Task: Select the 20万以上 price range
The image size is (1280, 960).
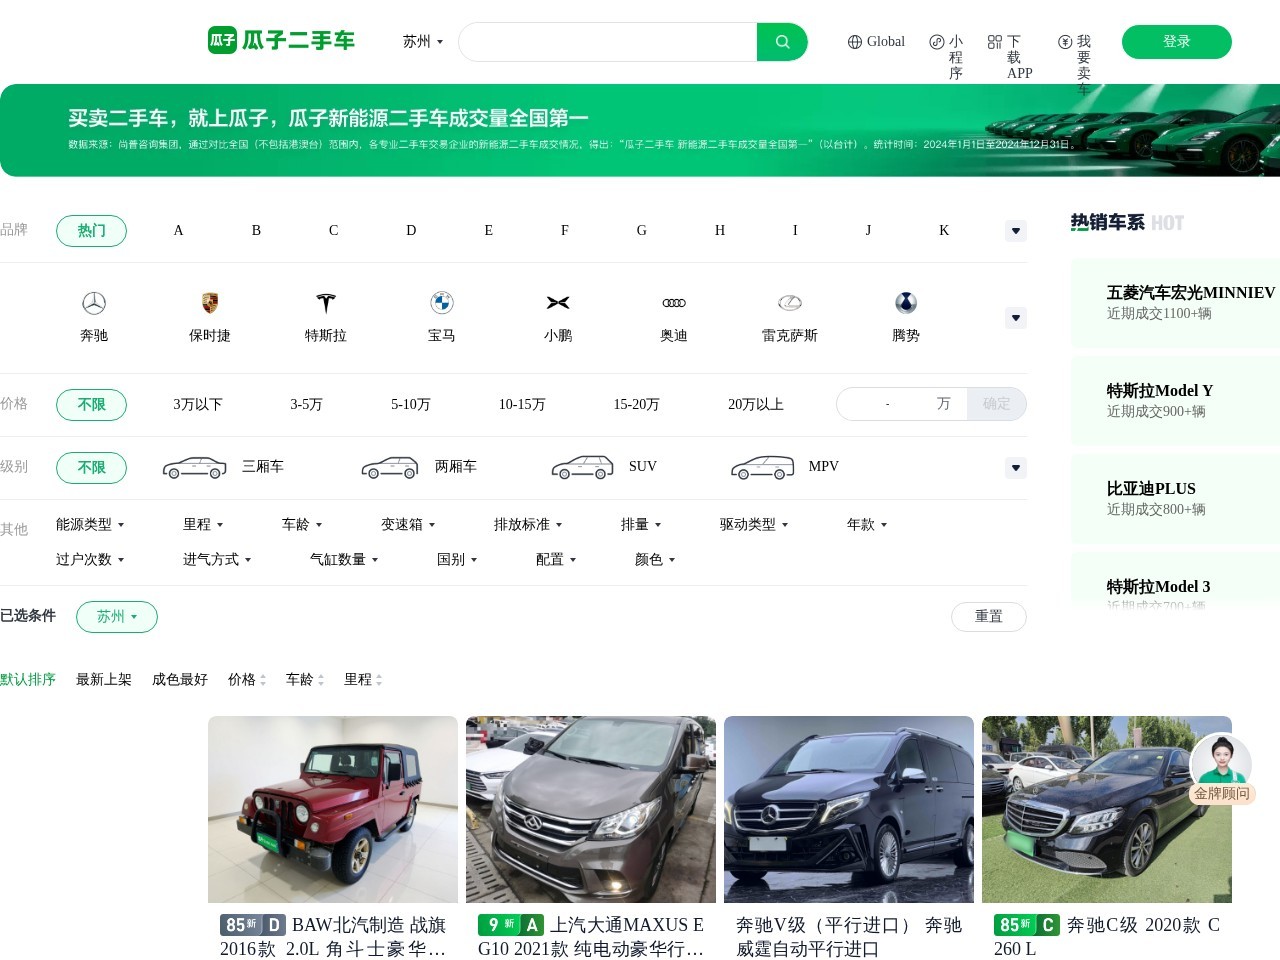Action: pos(756,405)
